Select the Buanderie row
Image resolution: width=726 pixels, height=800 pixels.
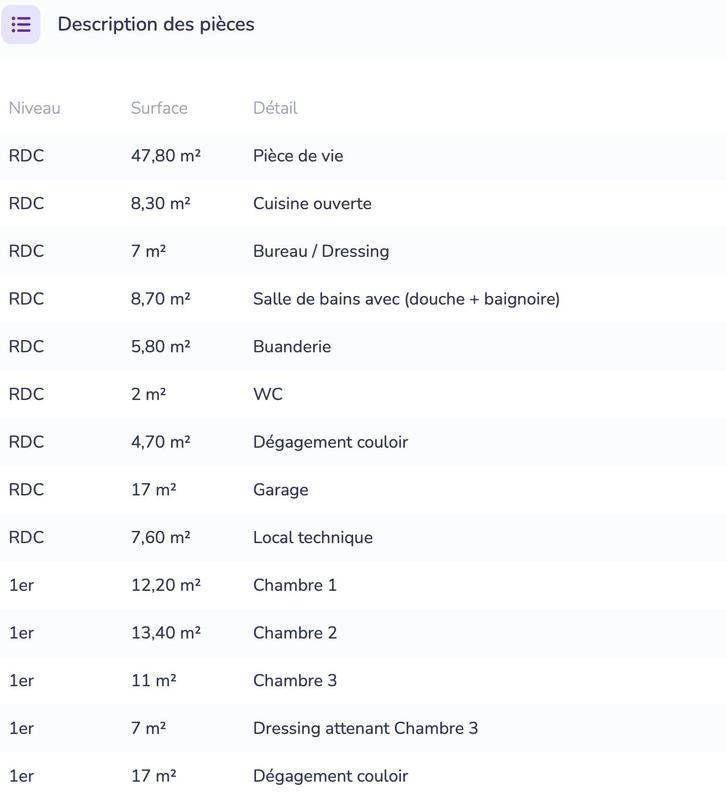tap(292, 347)
